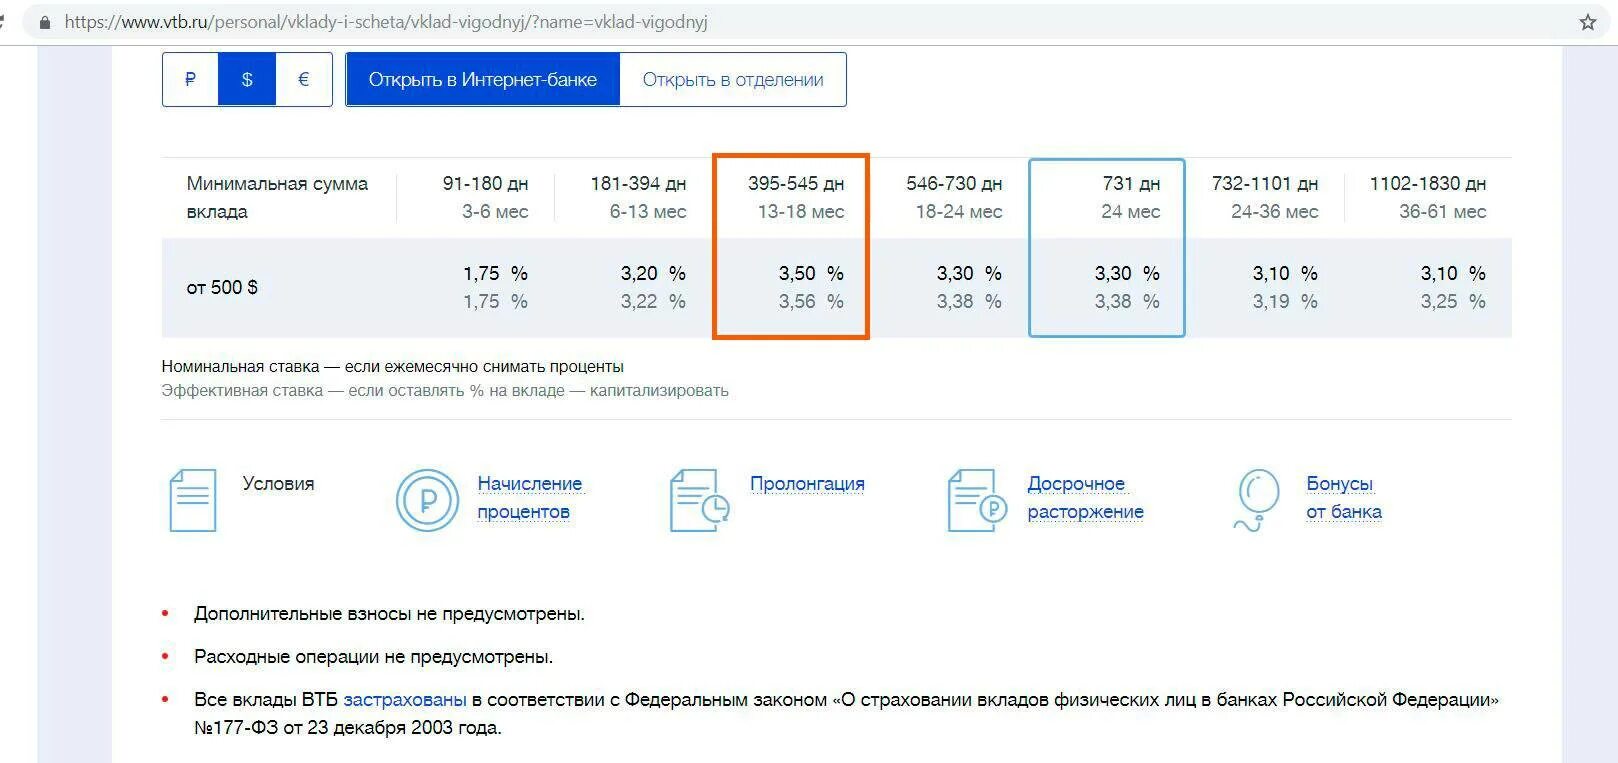Click 'Расходные операции не предусмотрены' line
This screenshot has width=1618, height=763.
(x=373, y=656)
